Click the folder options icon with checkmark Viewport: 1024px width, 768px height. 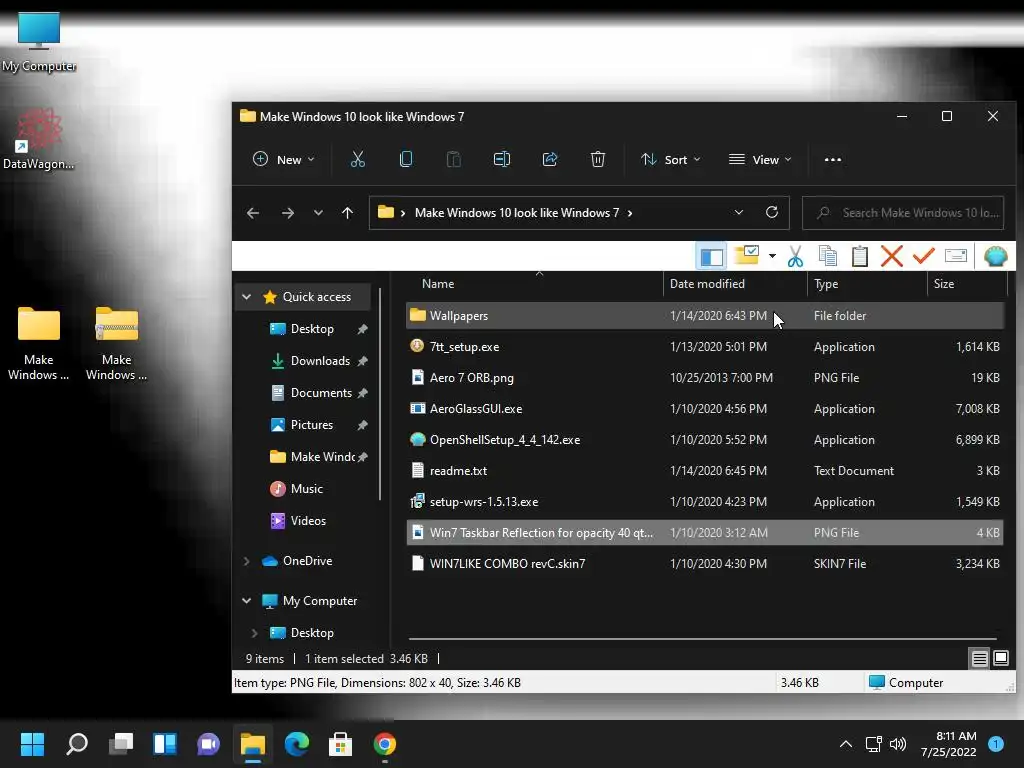point(746,255)
